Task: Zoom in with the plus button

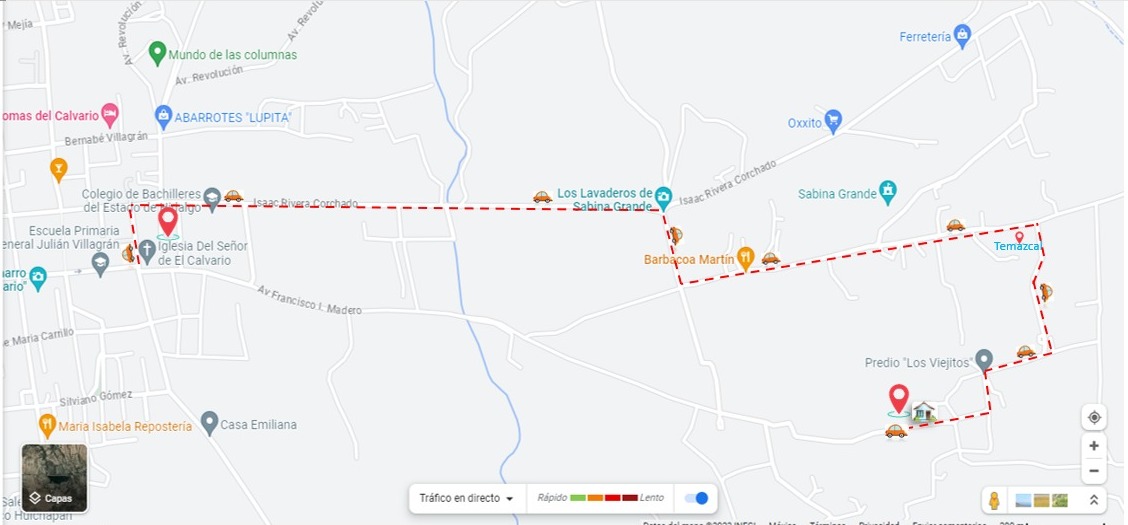Action: click(x=1094, y=446)
